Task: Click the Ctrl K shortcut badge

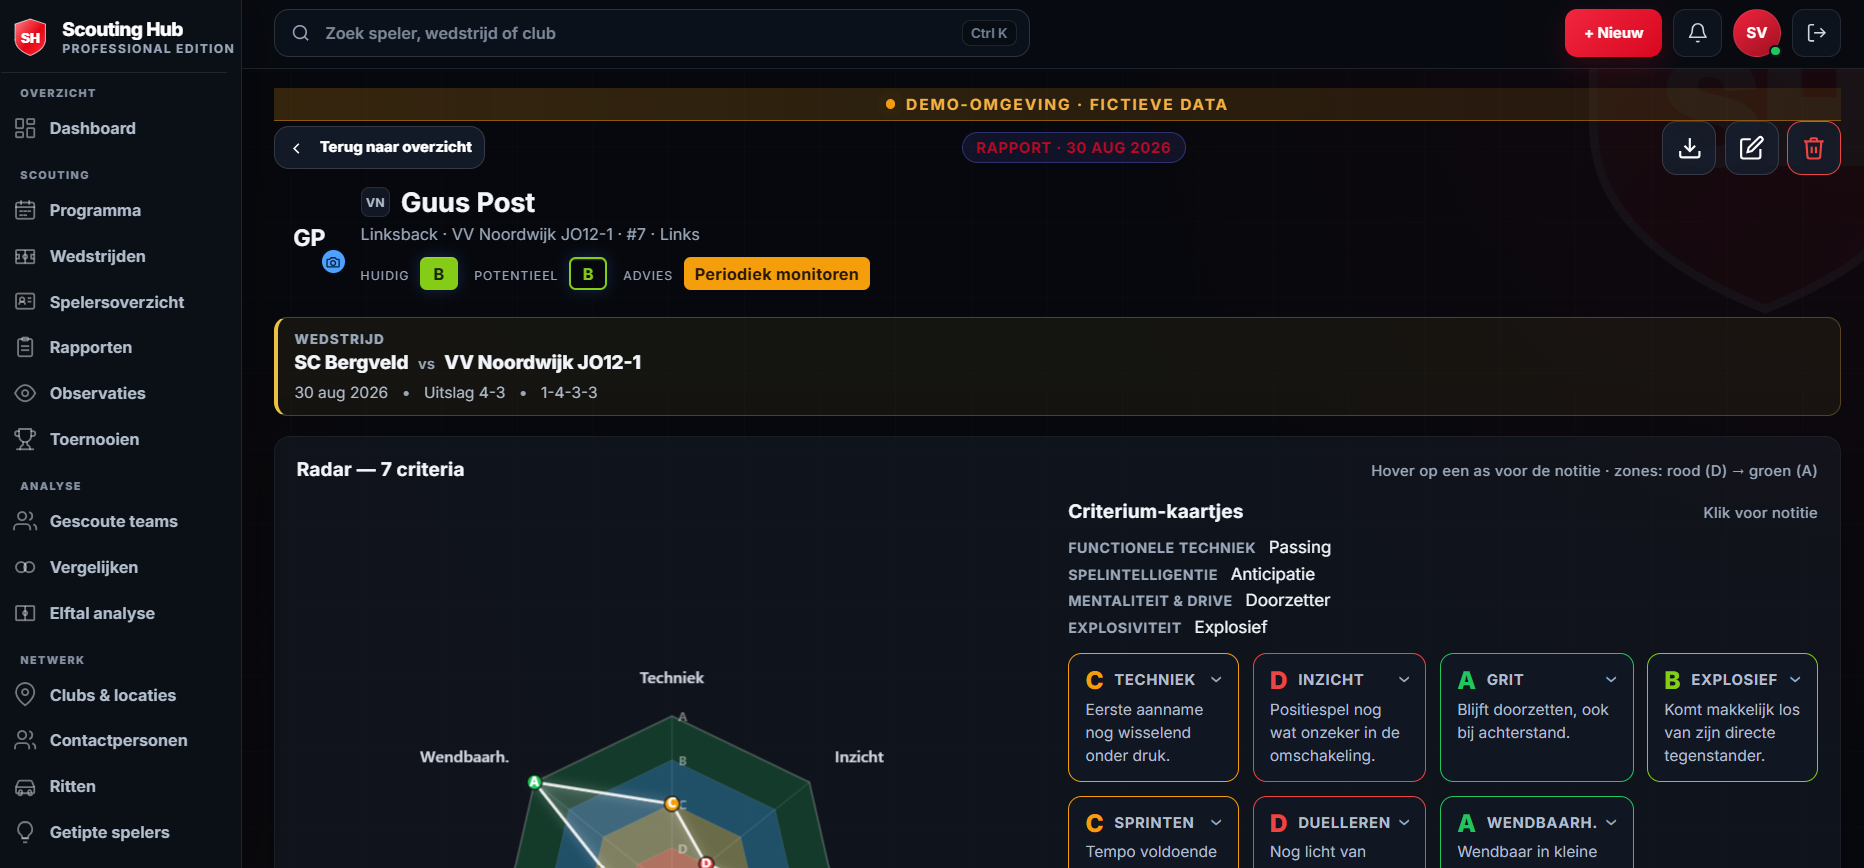Action: 989,33
